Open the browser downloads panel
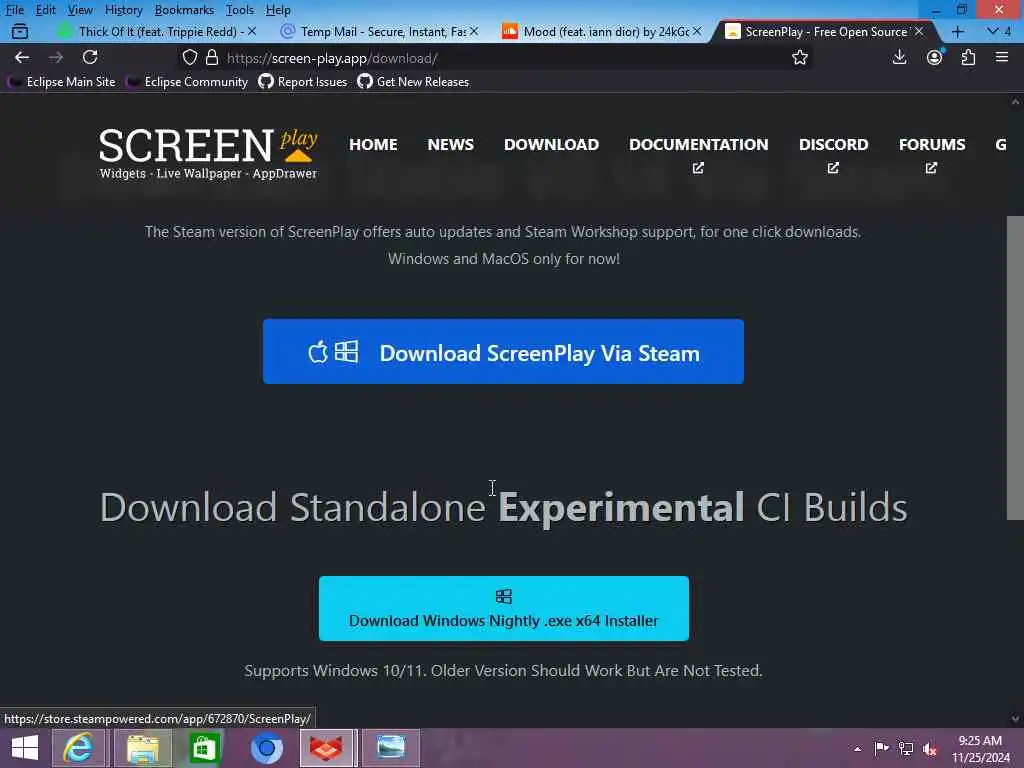Image resolution: width=1024 pixels, height=768 pixels. coord(899,57)
